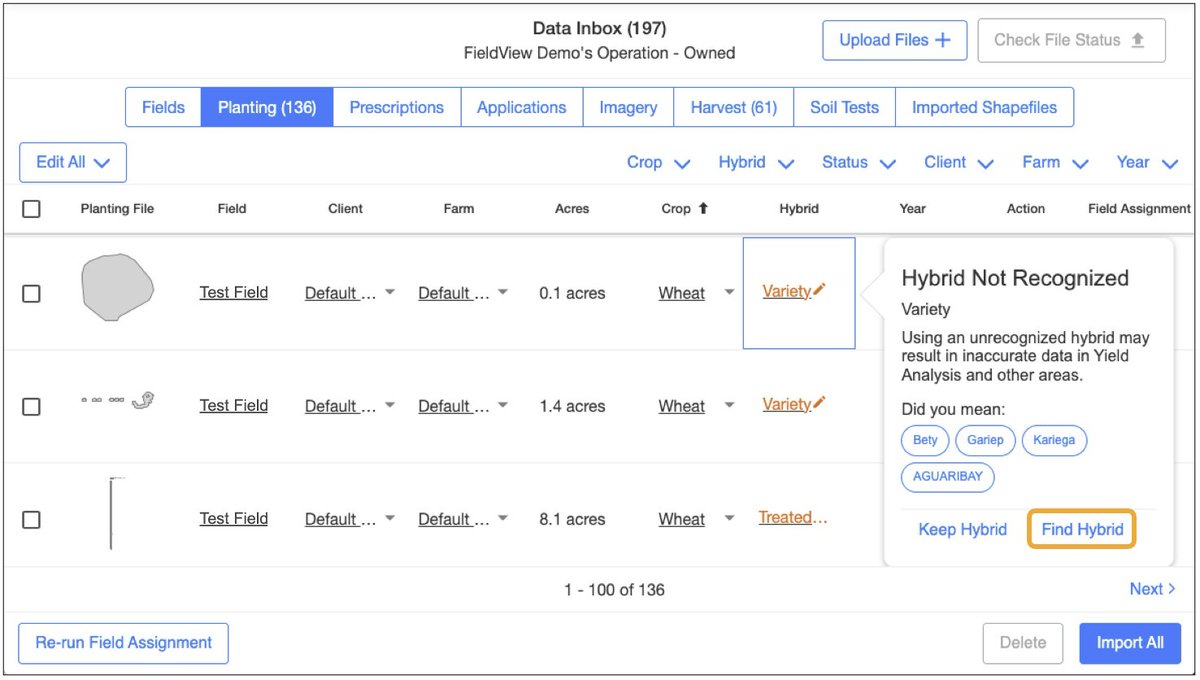
Task: Click the '0.1 acres' cell
Action: click(572, 293)
